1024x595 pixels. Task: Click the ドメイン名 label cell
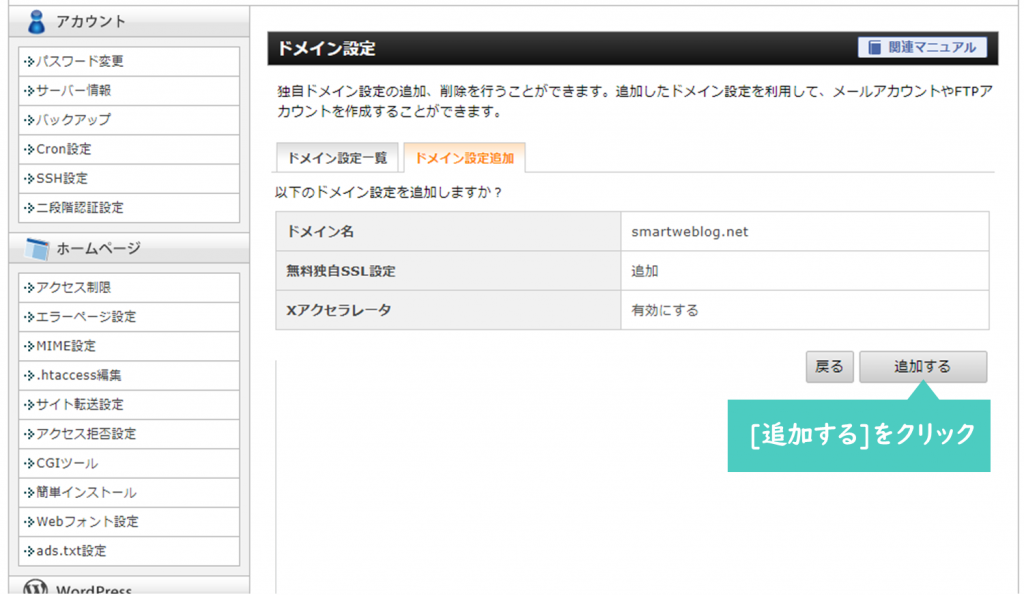(448, 231)
